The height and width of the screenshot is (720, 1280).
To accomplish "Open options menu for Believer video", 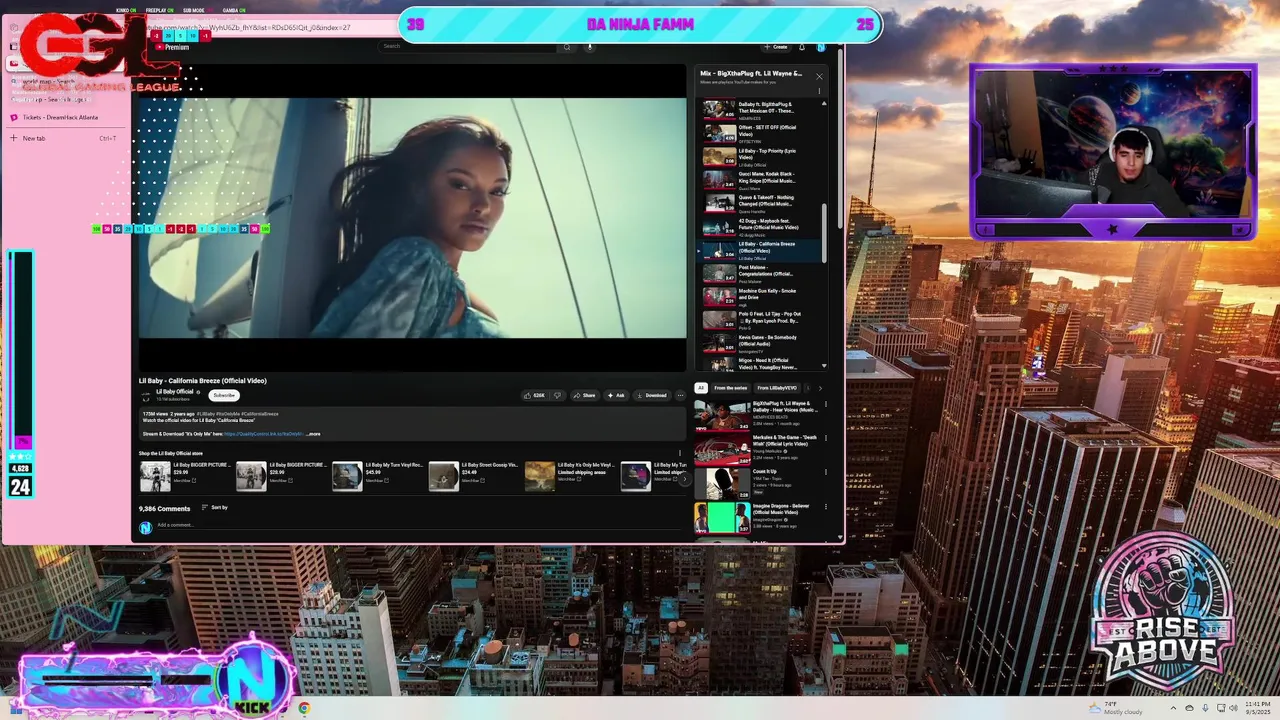I will pos(826,506).
